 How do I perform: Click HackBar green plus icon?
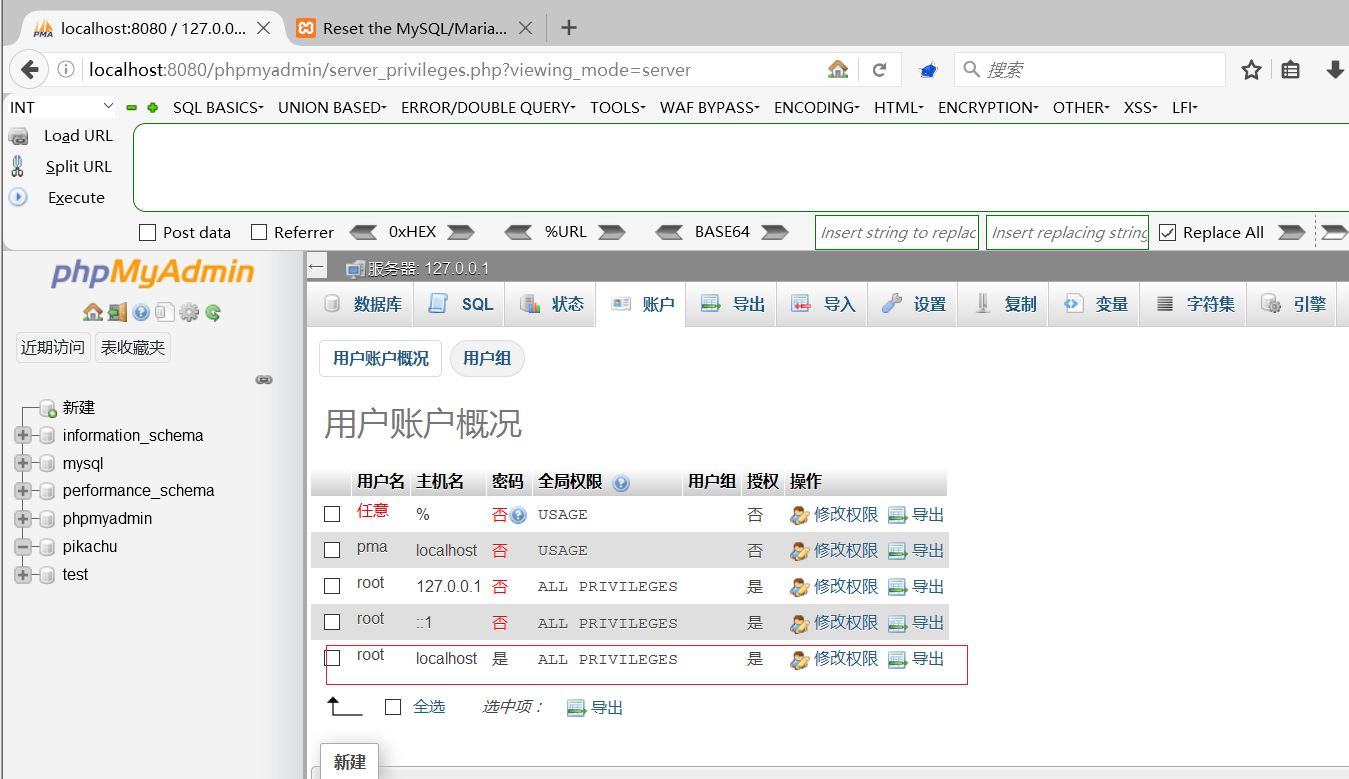click(152, 107)
